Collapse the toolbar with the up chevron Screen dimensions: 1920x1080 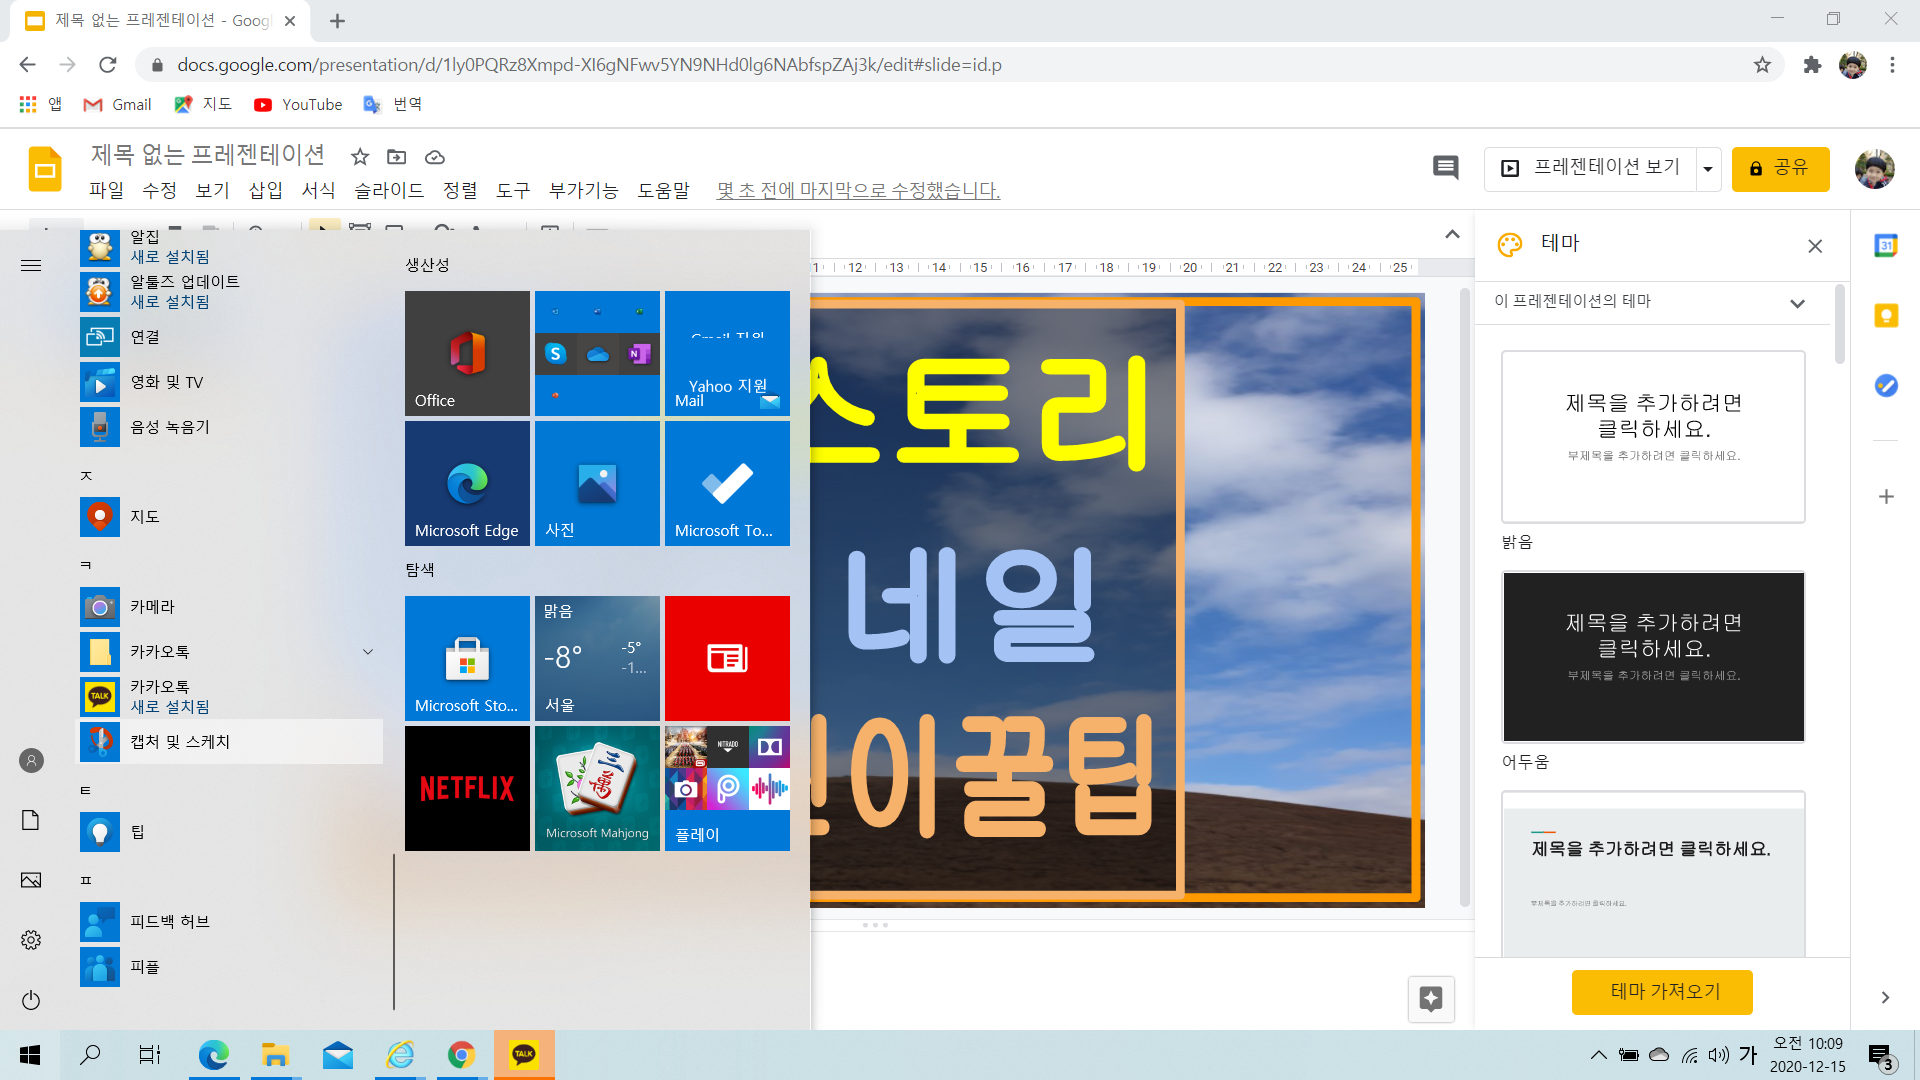click(x=1452, y=235)
